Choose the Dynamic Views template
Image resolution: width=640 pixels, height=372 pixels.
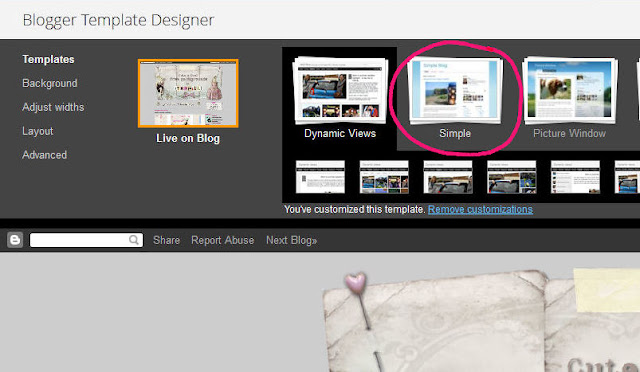(x=340, y=91)
